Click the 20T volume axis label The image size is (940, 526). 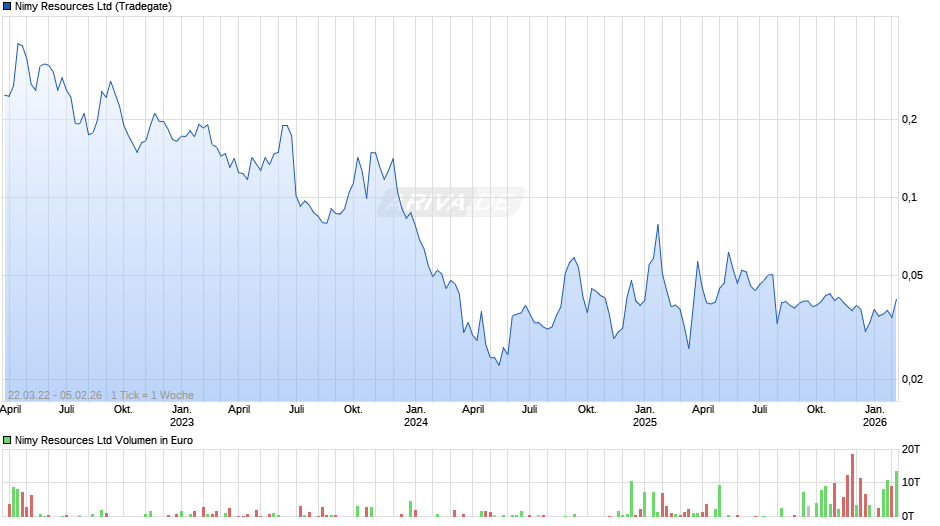pyautogui.click(x=911, y=449)
